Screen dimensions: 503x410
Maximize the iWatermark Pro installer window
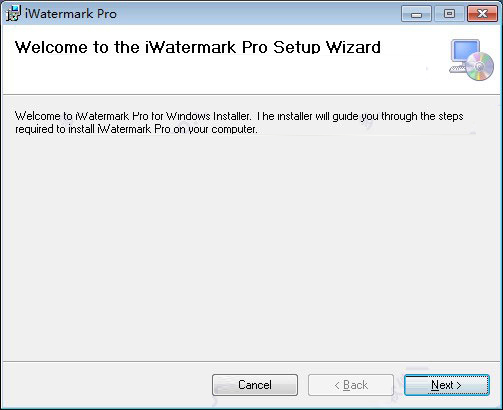point(449,14)
